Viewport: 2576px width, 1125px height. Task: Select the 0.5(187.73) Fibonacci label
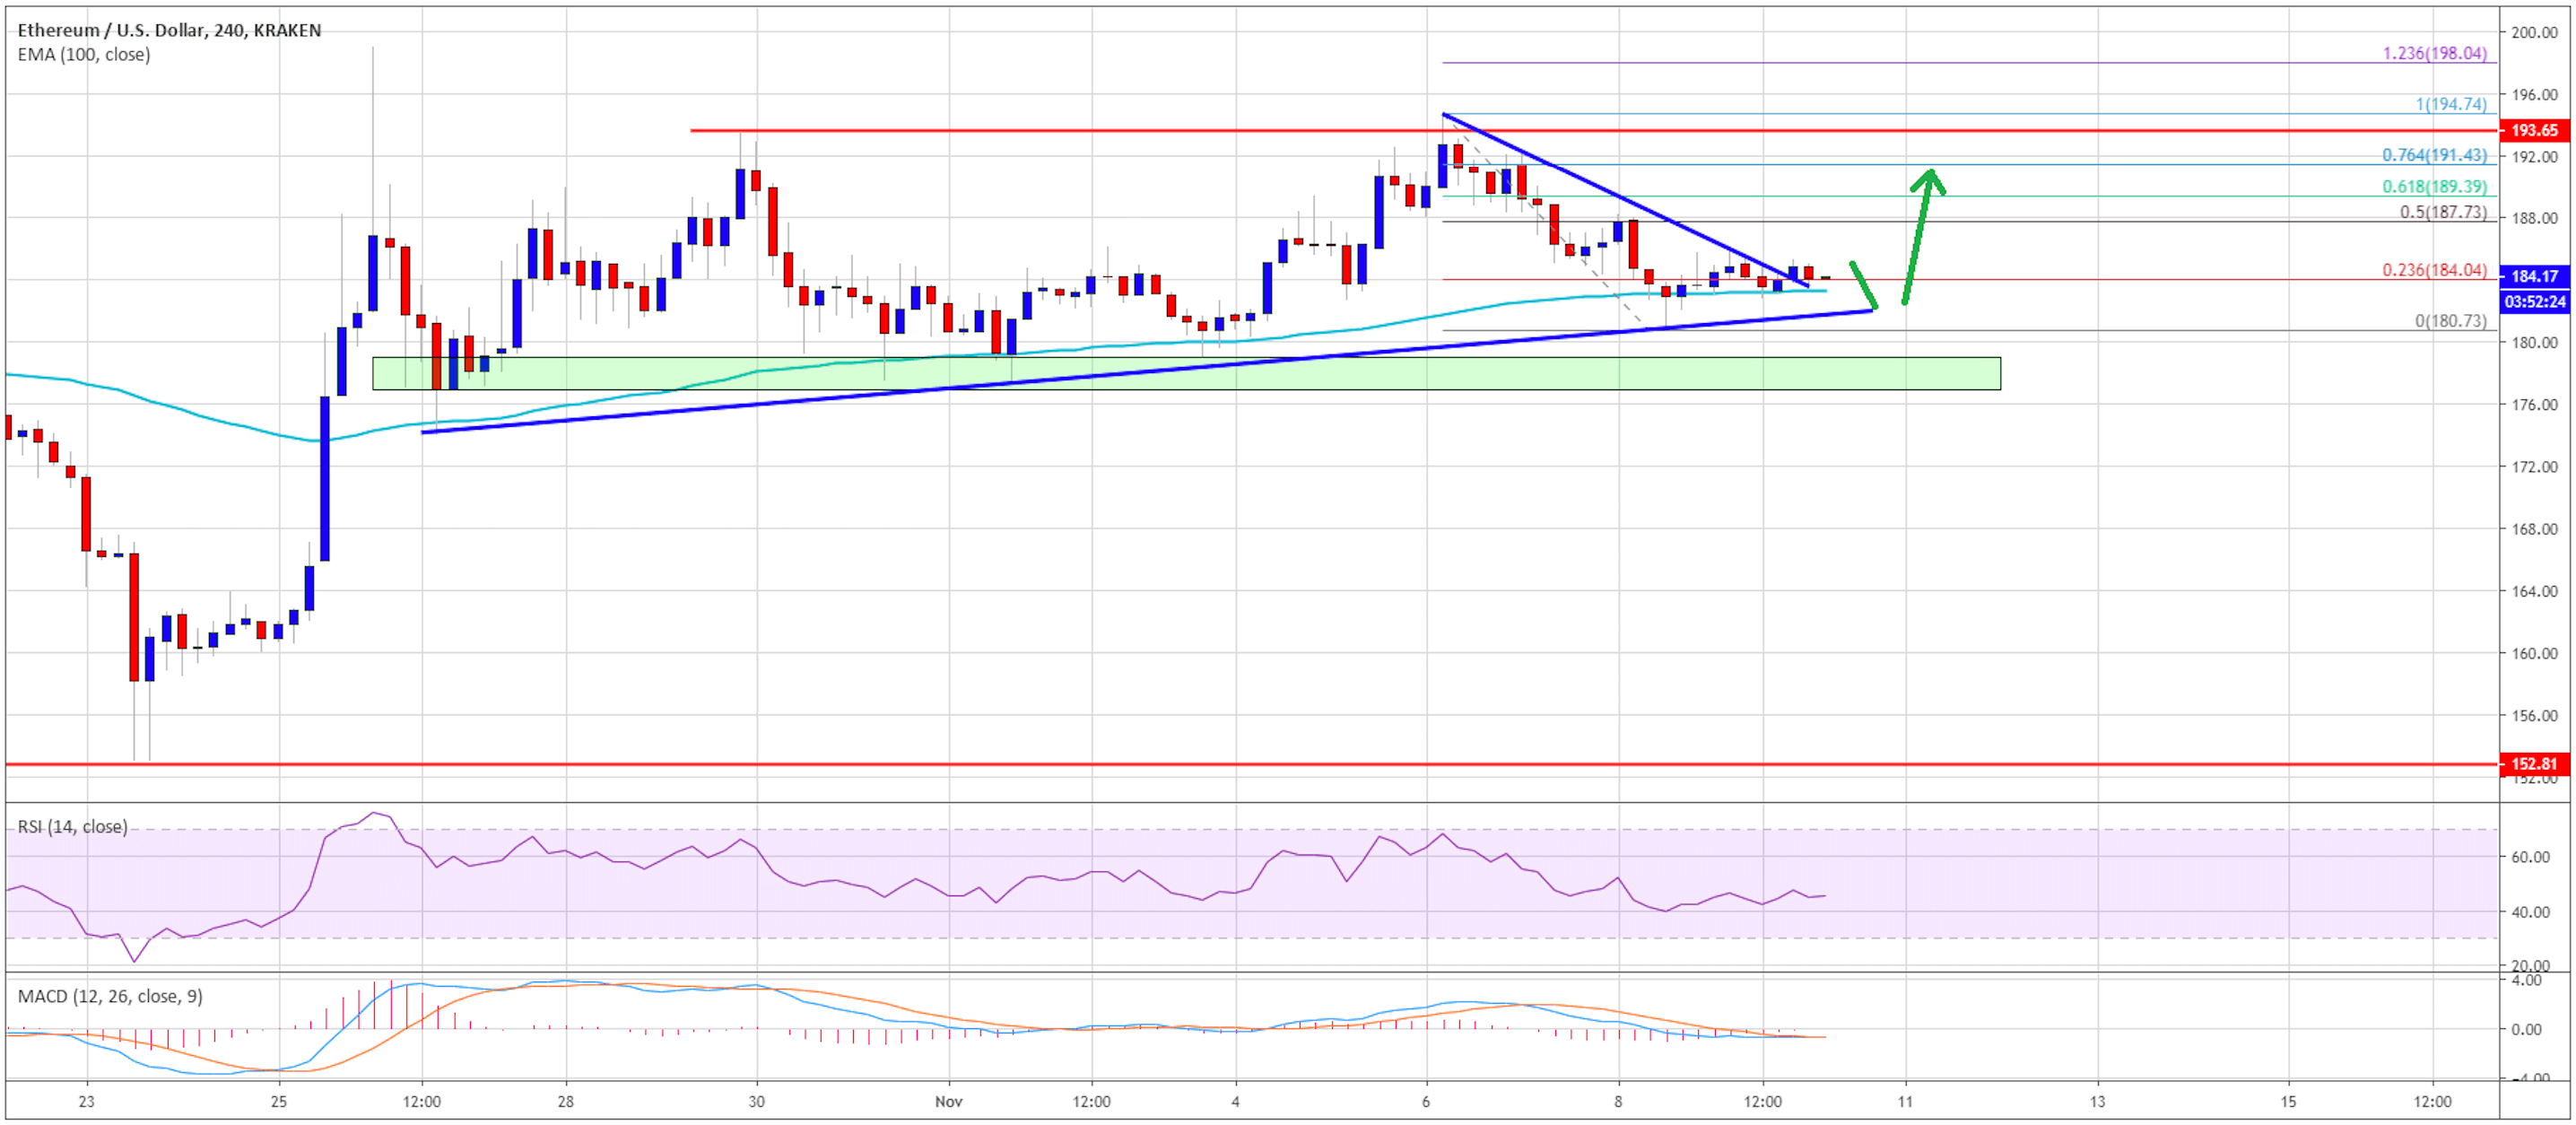[2443, 212]
